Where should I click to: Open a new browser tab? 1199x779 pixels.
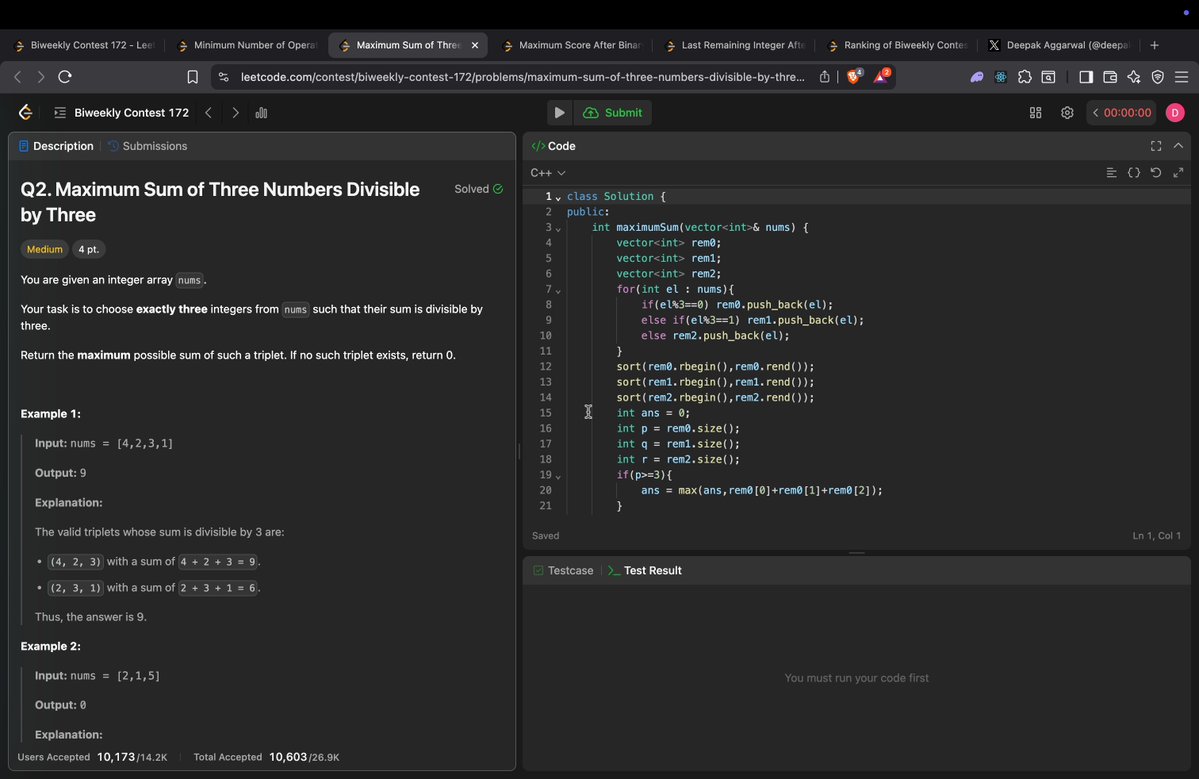[x=1155, y=45]
